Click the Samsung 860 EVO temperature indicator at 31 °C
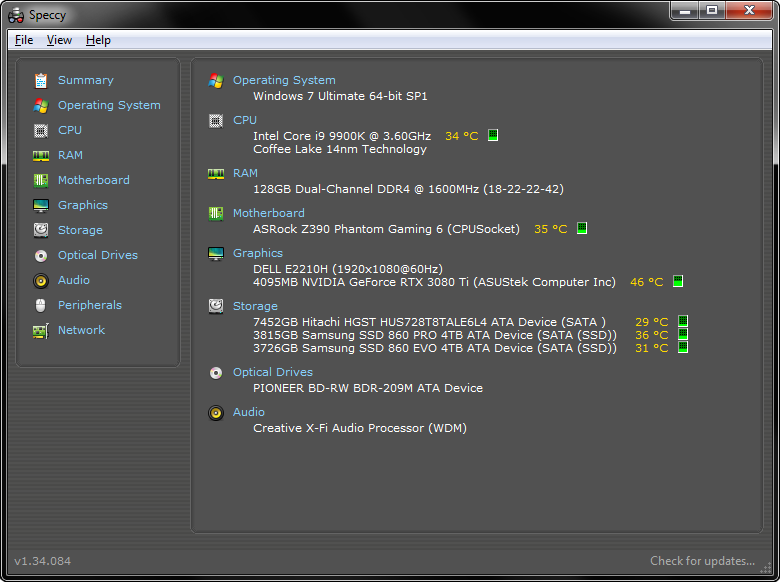This screenshot has width=780, height=582. coord(683,347)
